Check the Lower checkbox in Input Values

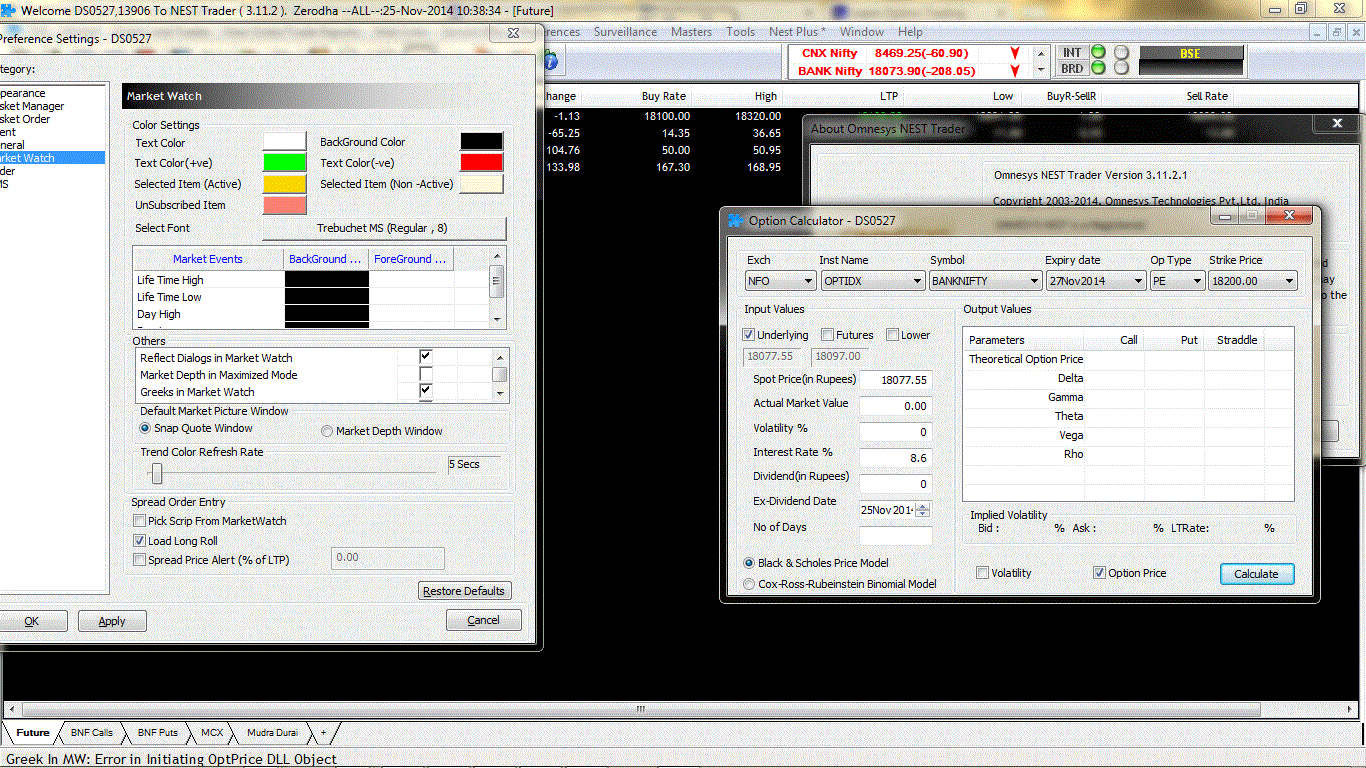[x=892, y=335]
